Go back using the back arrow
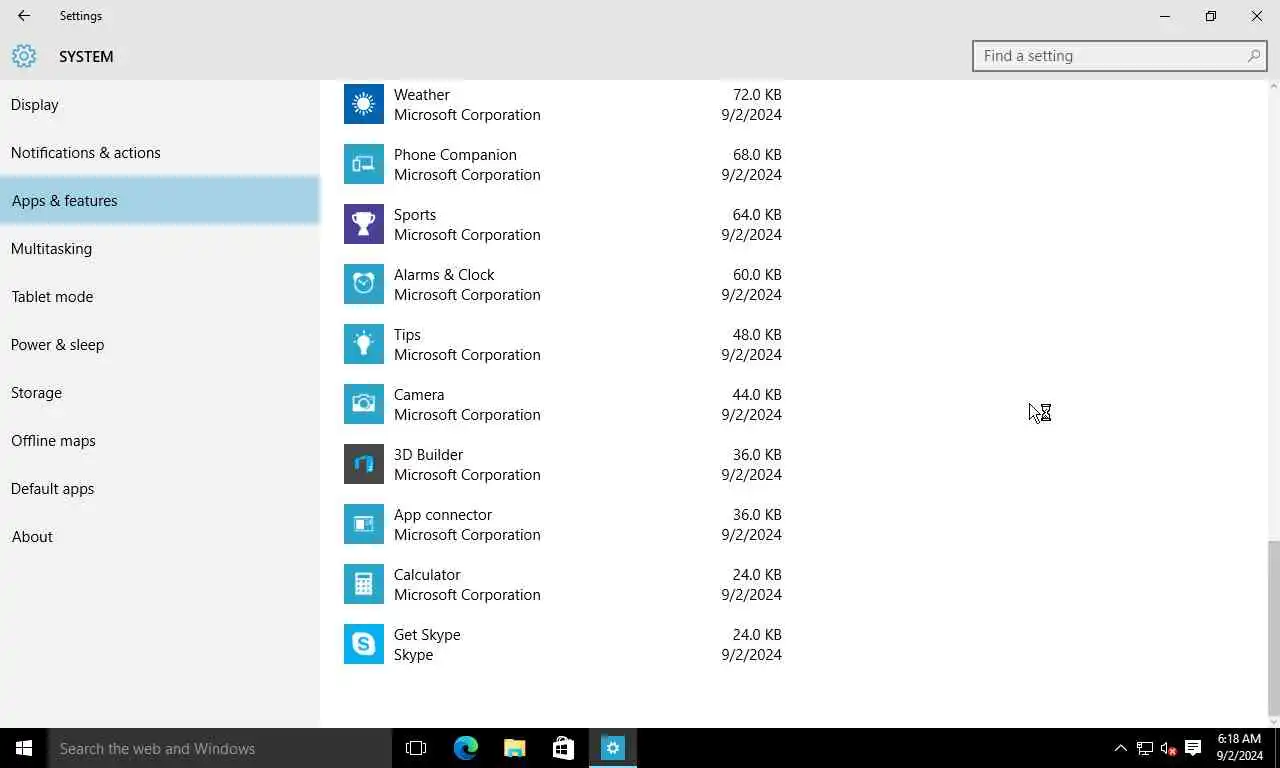Viewport: 1280px width, 768px height. coord(24,16)
